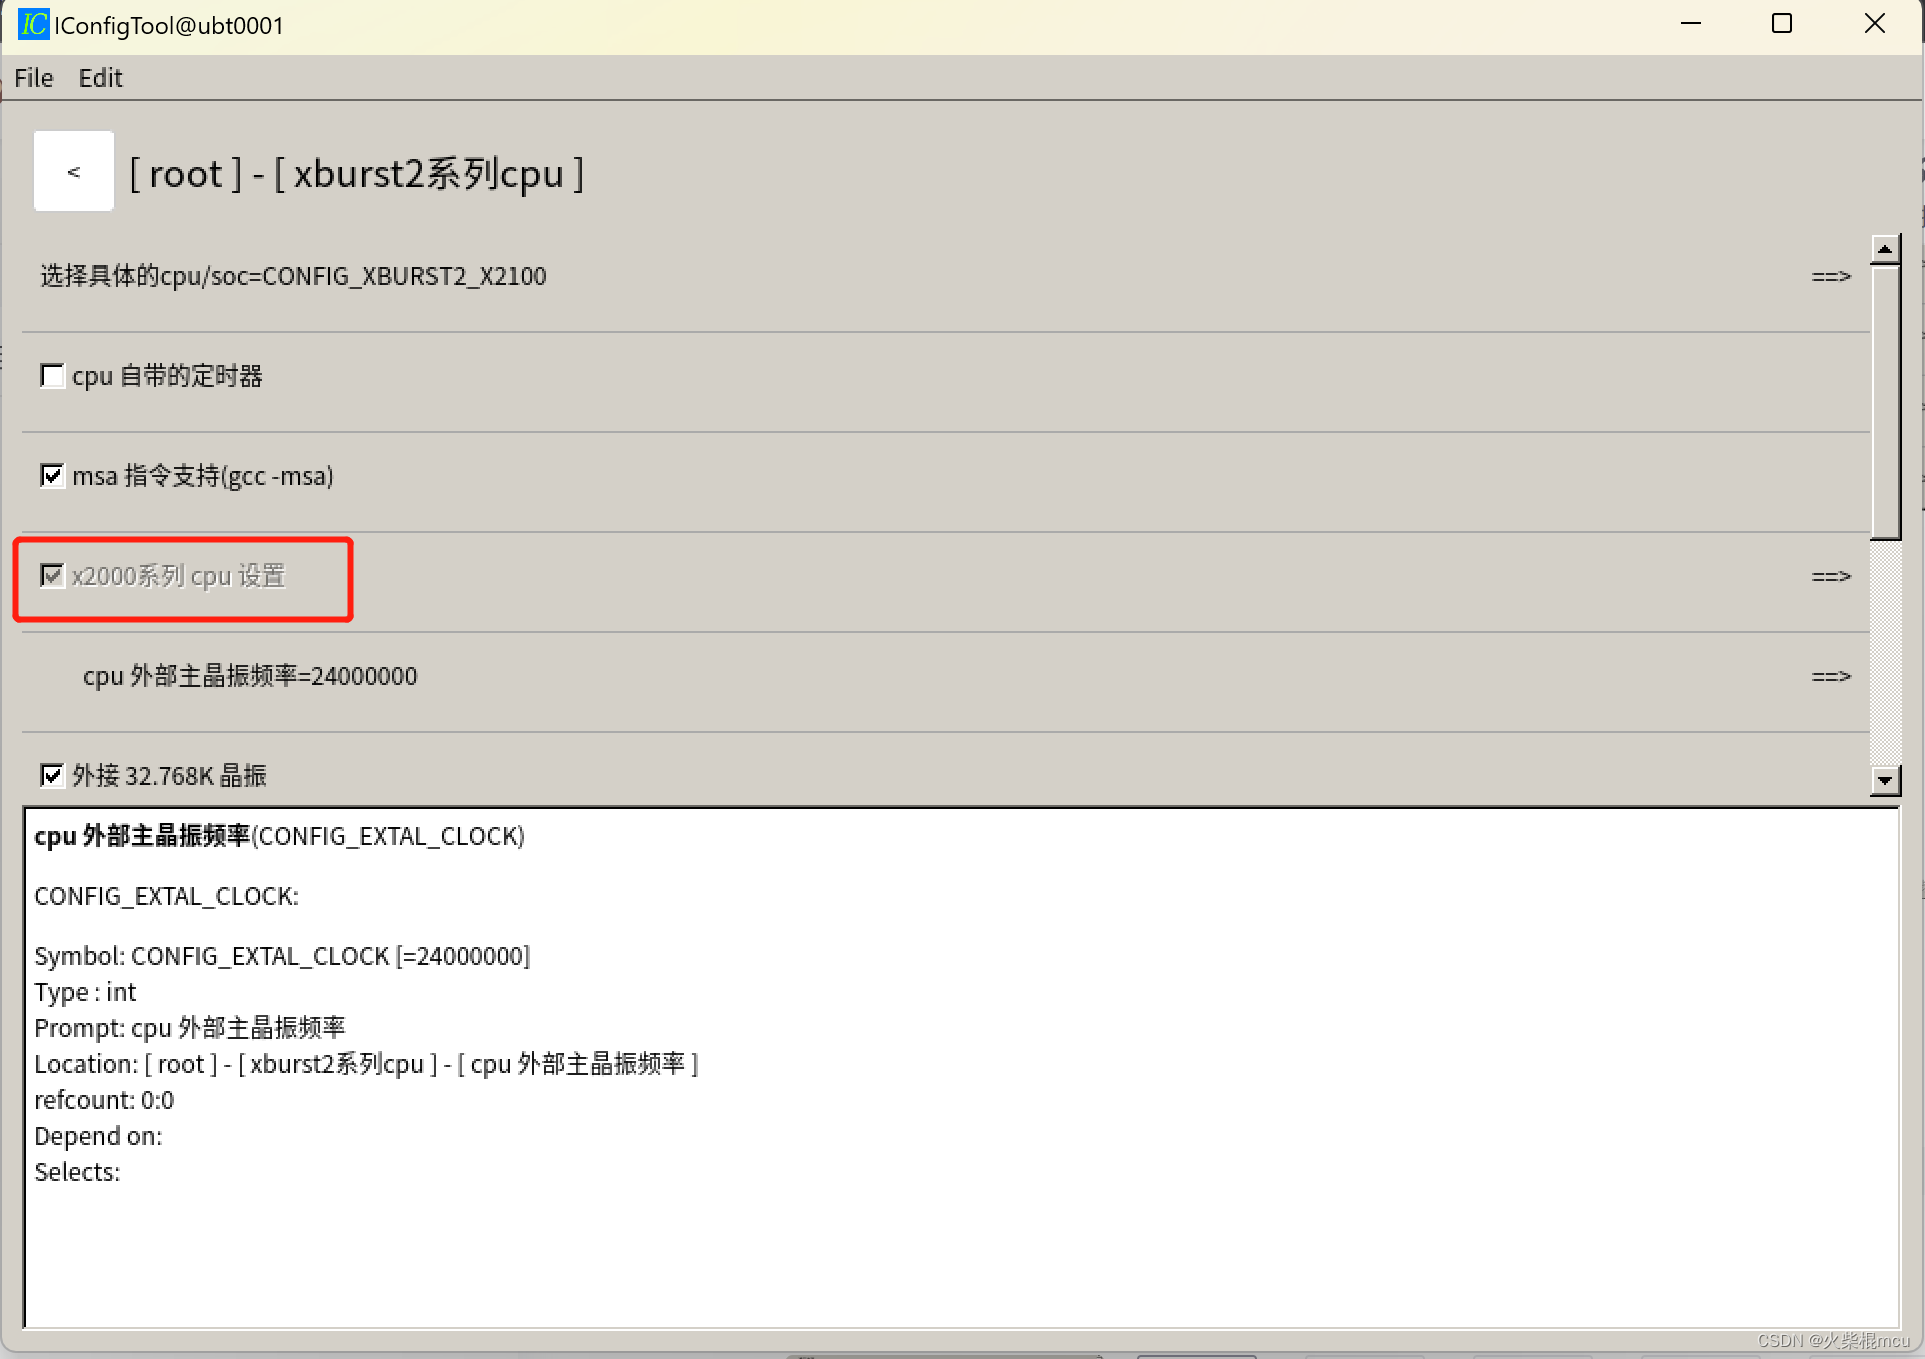The height and width of the screenshot is (1359, 1925).
Task: Open arrow for x2000 series cpu settings
Action: (x=1830, y=576)
